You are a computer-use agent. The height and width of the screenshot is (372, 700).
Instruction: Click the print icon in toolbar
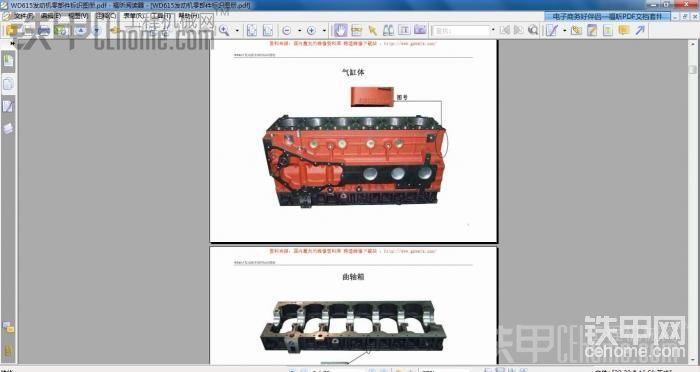coord(44,30)
